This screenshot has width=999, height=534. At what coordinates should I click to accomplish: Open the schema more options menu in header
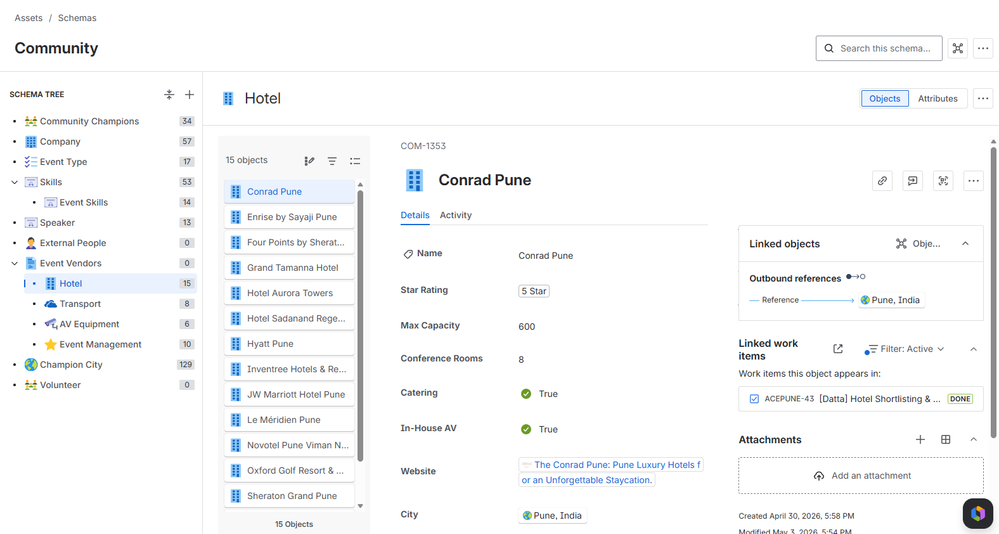tap(983, 48)
